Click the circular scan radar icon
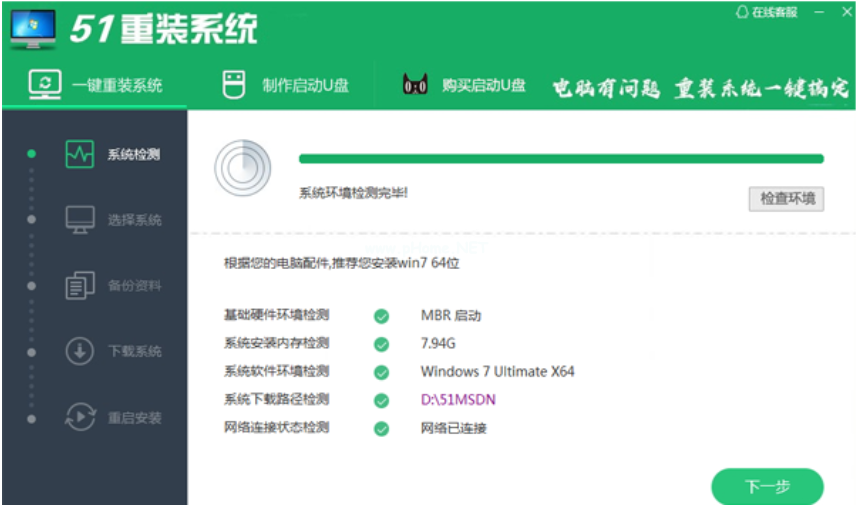863x513 pixels. (242, 167)
